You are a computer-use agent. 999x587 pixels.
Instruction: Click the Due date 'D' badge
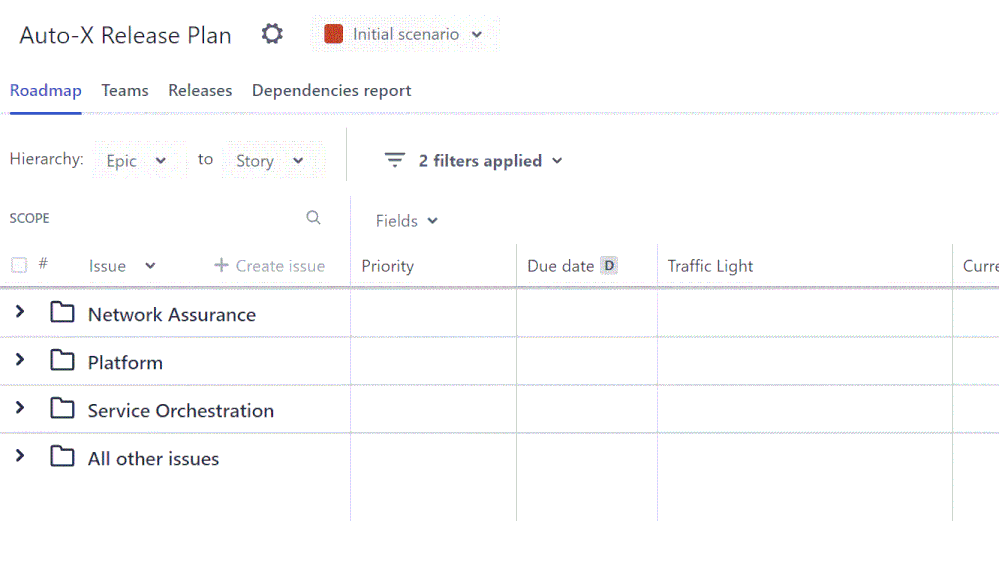point(609,265)
